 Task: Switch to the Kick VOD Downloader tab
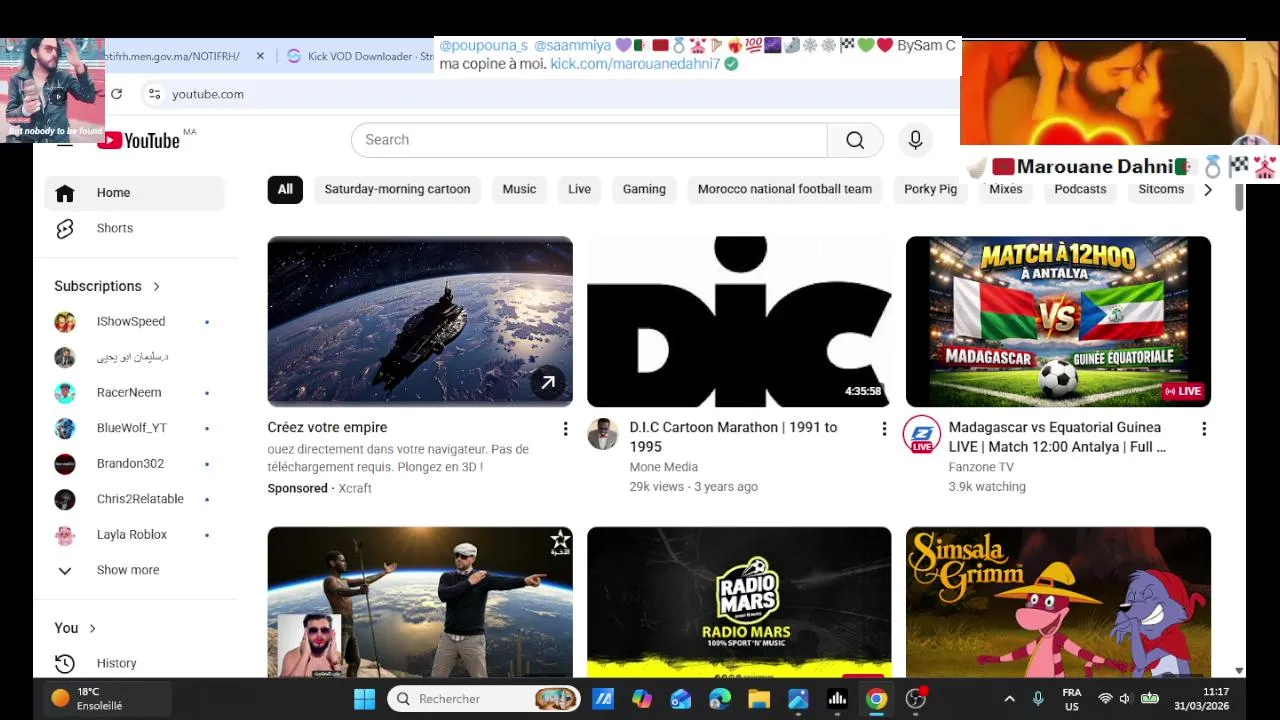tap(360, 57)
